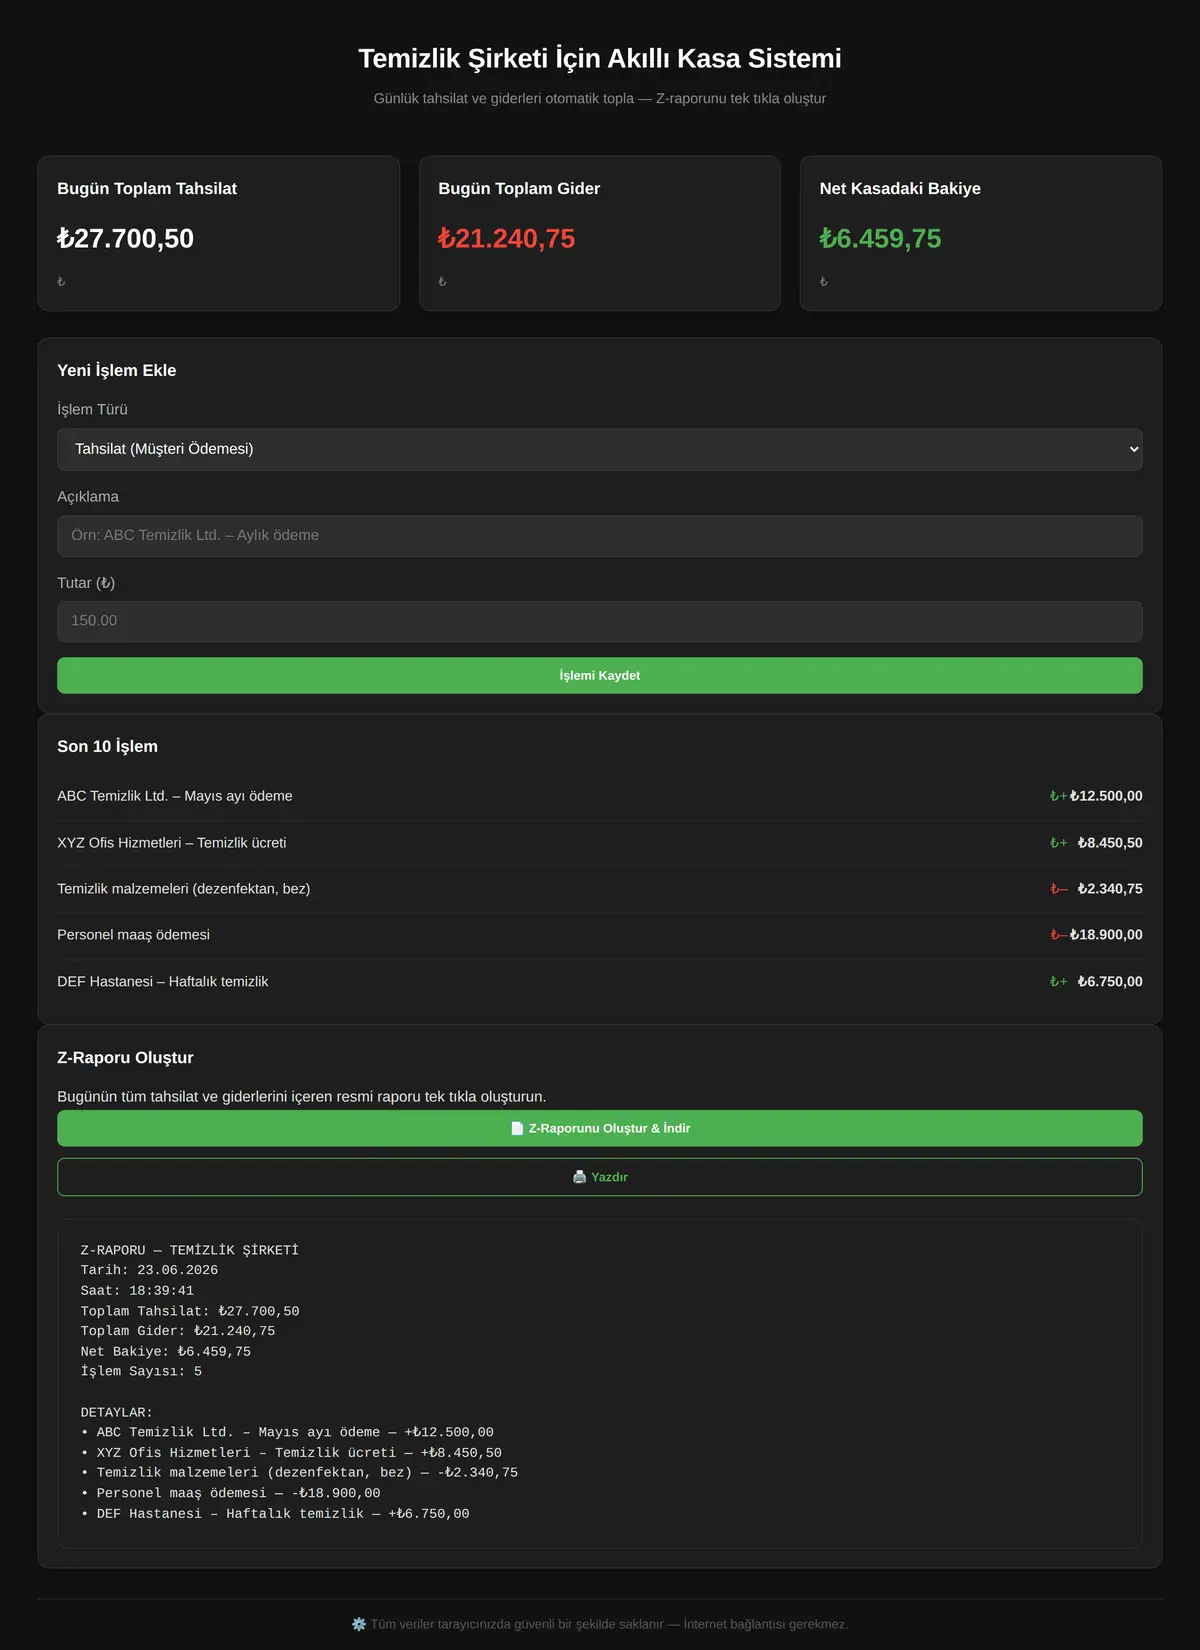The image size is (1200, 1650).
Task: Click the small lira icon under Bugün Toplam Tahsilat
Action: click(x=61, y=282)
